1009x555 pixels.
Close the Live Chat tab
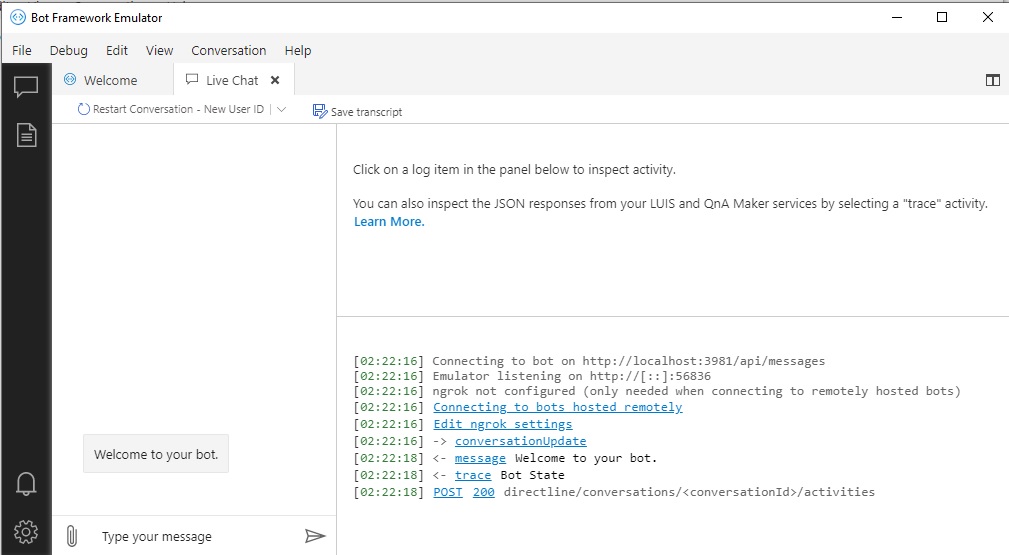275,80
